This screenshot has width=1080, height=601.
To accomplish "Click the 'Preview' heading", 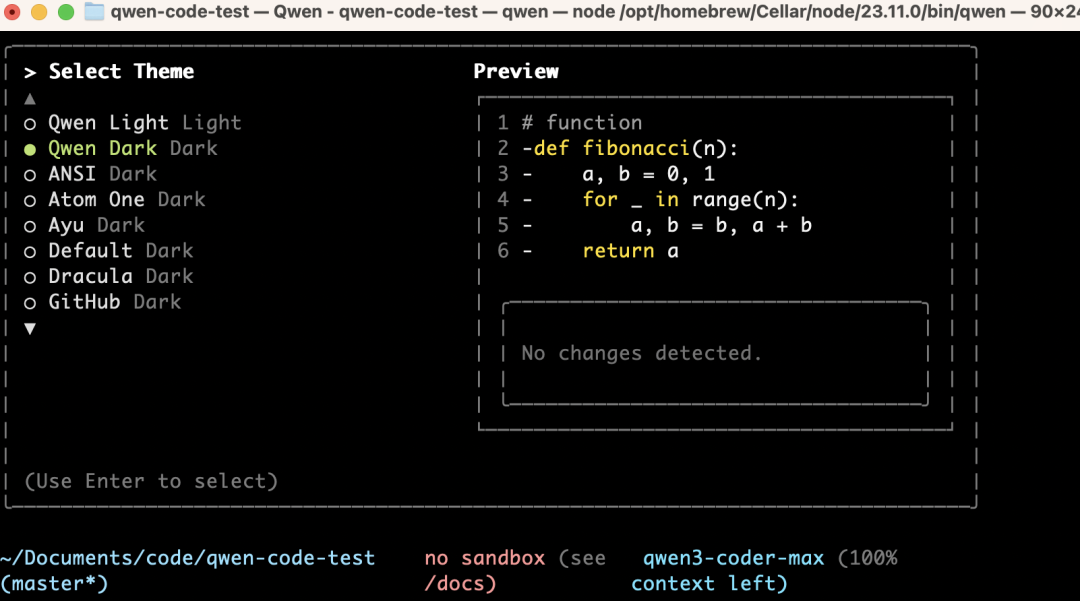I will (x=516, y=72).
